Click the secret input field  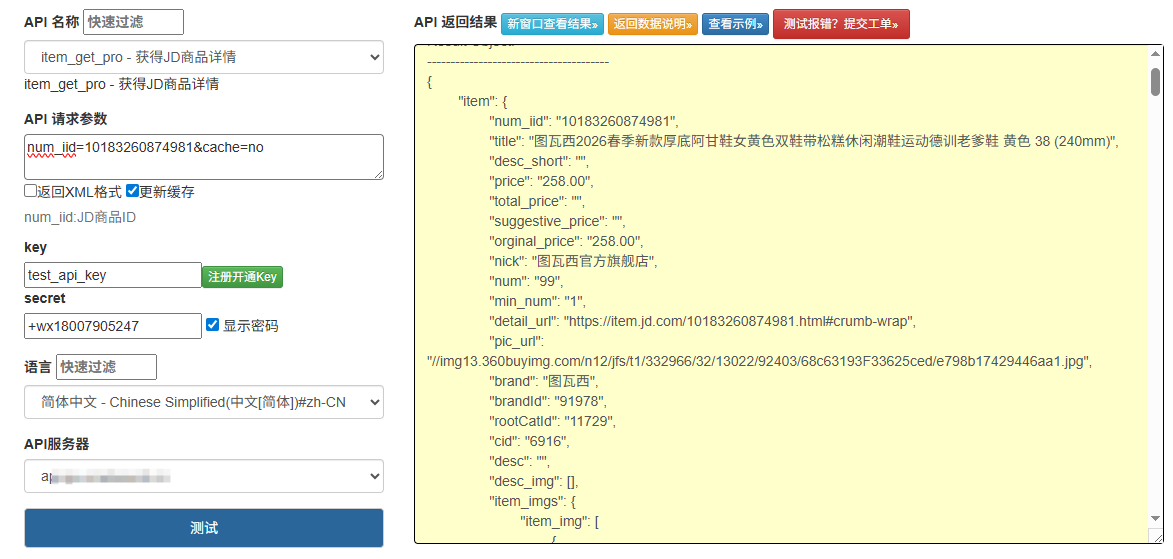[113, 326]
